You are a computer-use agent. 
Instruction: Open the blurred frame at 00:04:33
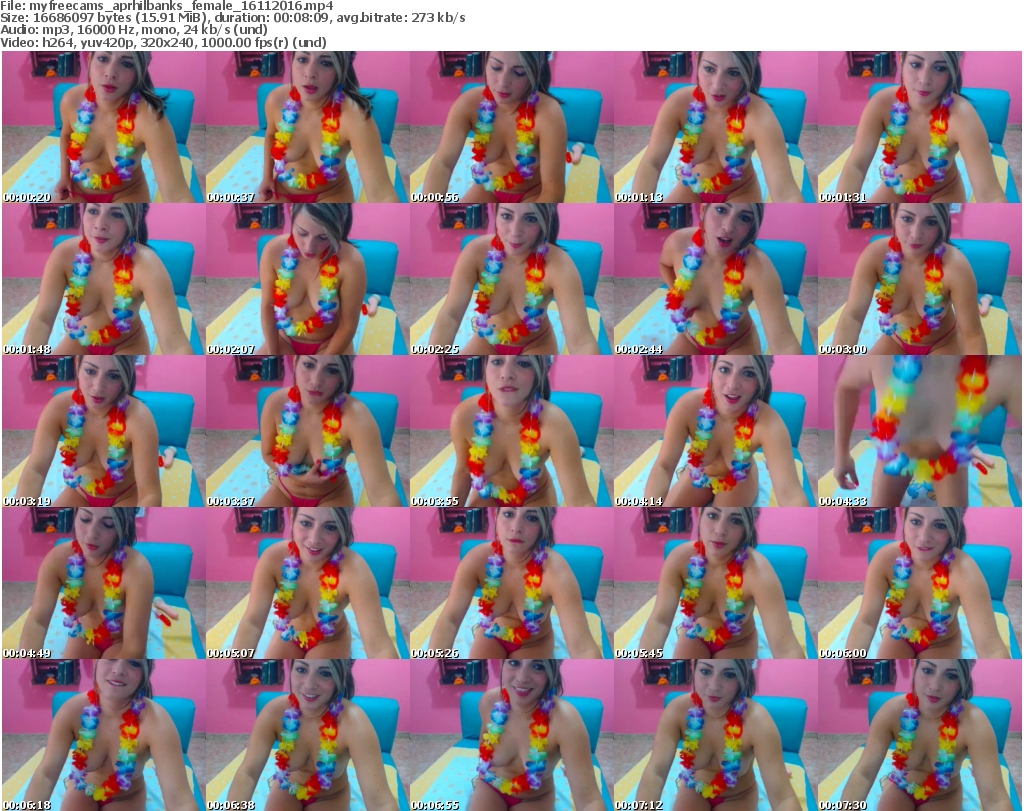(919, 431)
